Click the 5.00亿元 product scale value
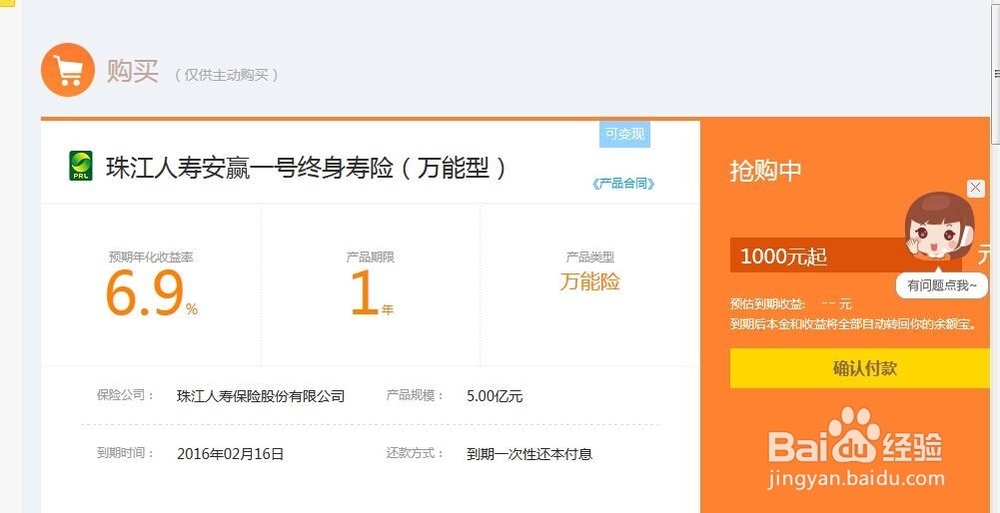This screenshot has height=513, width=1000. pos(494,396)
